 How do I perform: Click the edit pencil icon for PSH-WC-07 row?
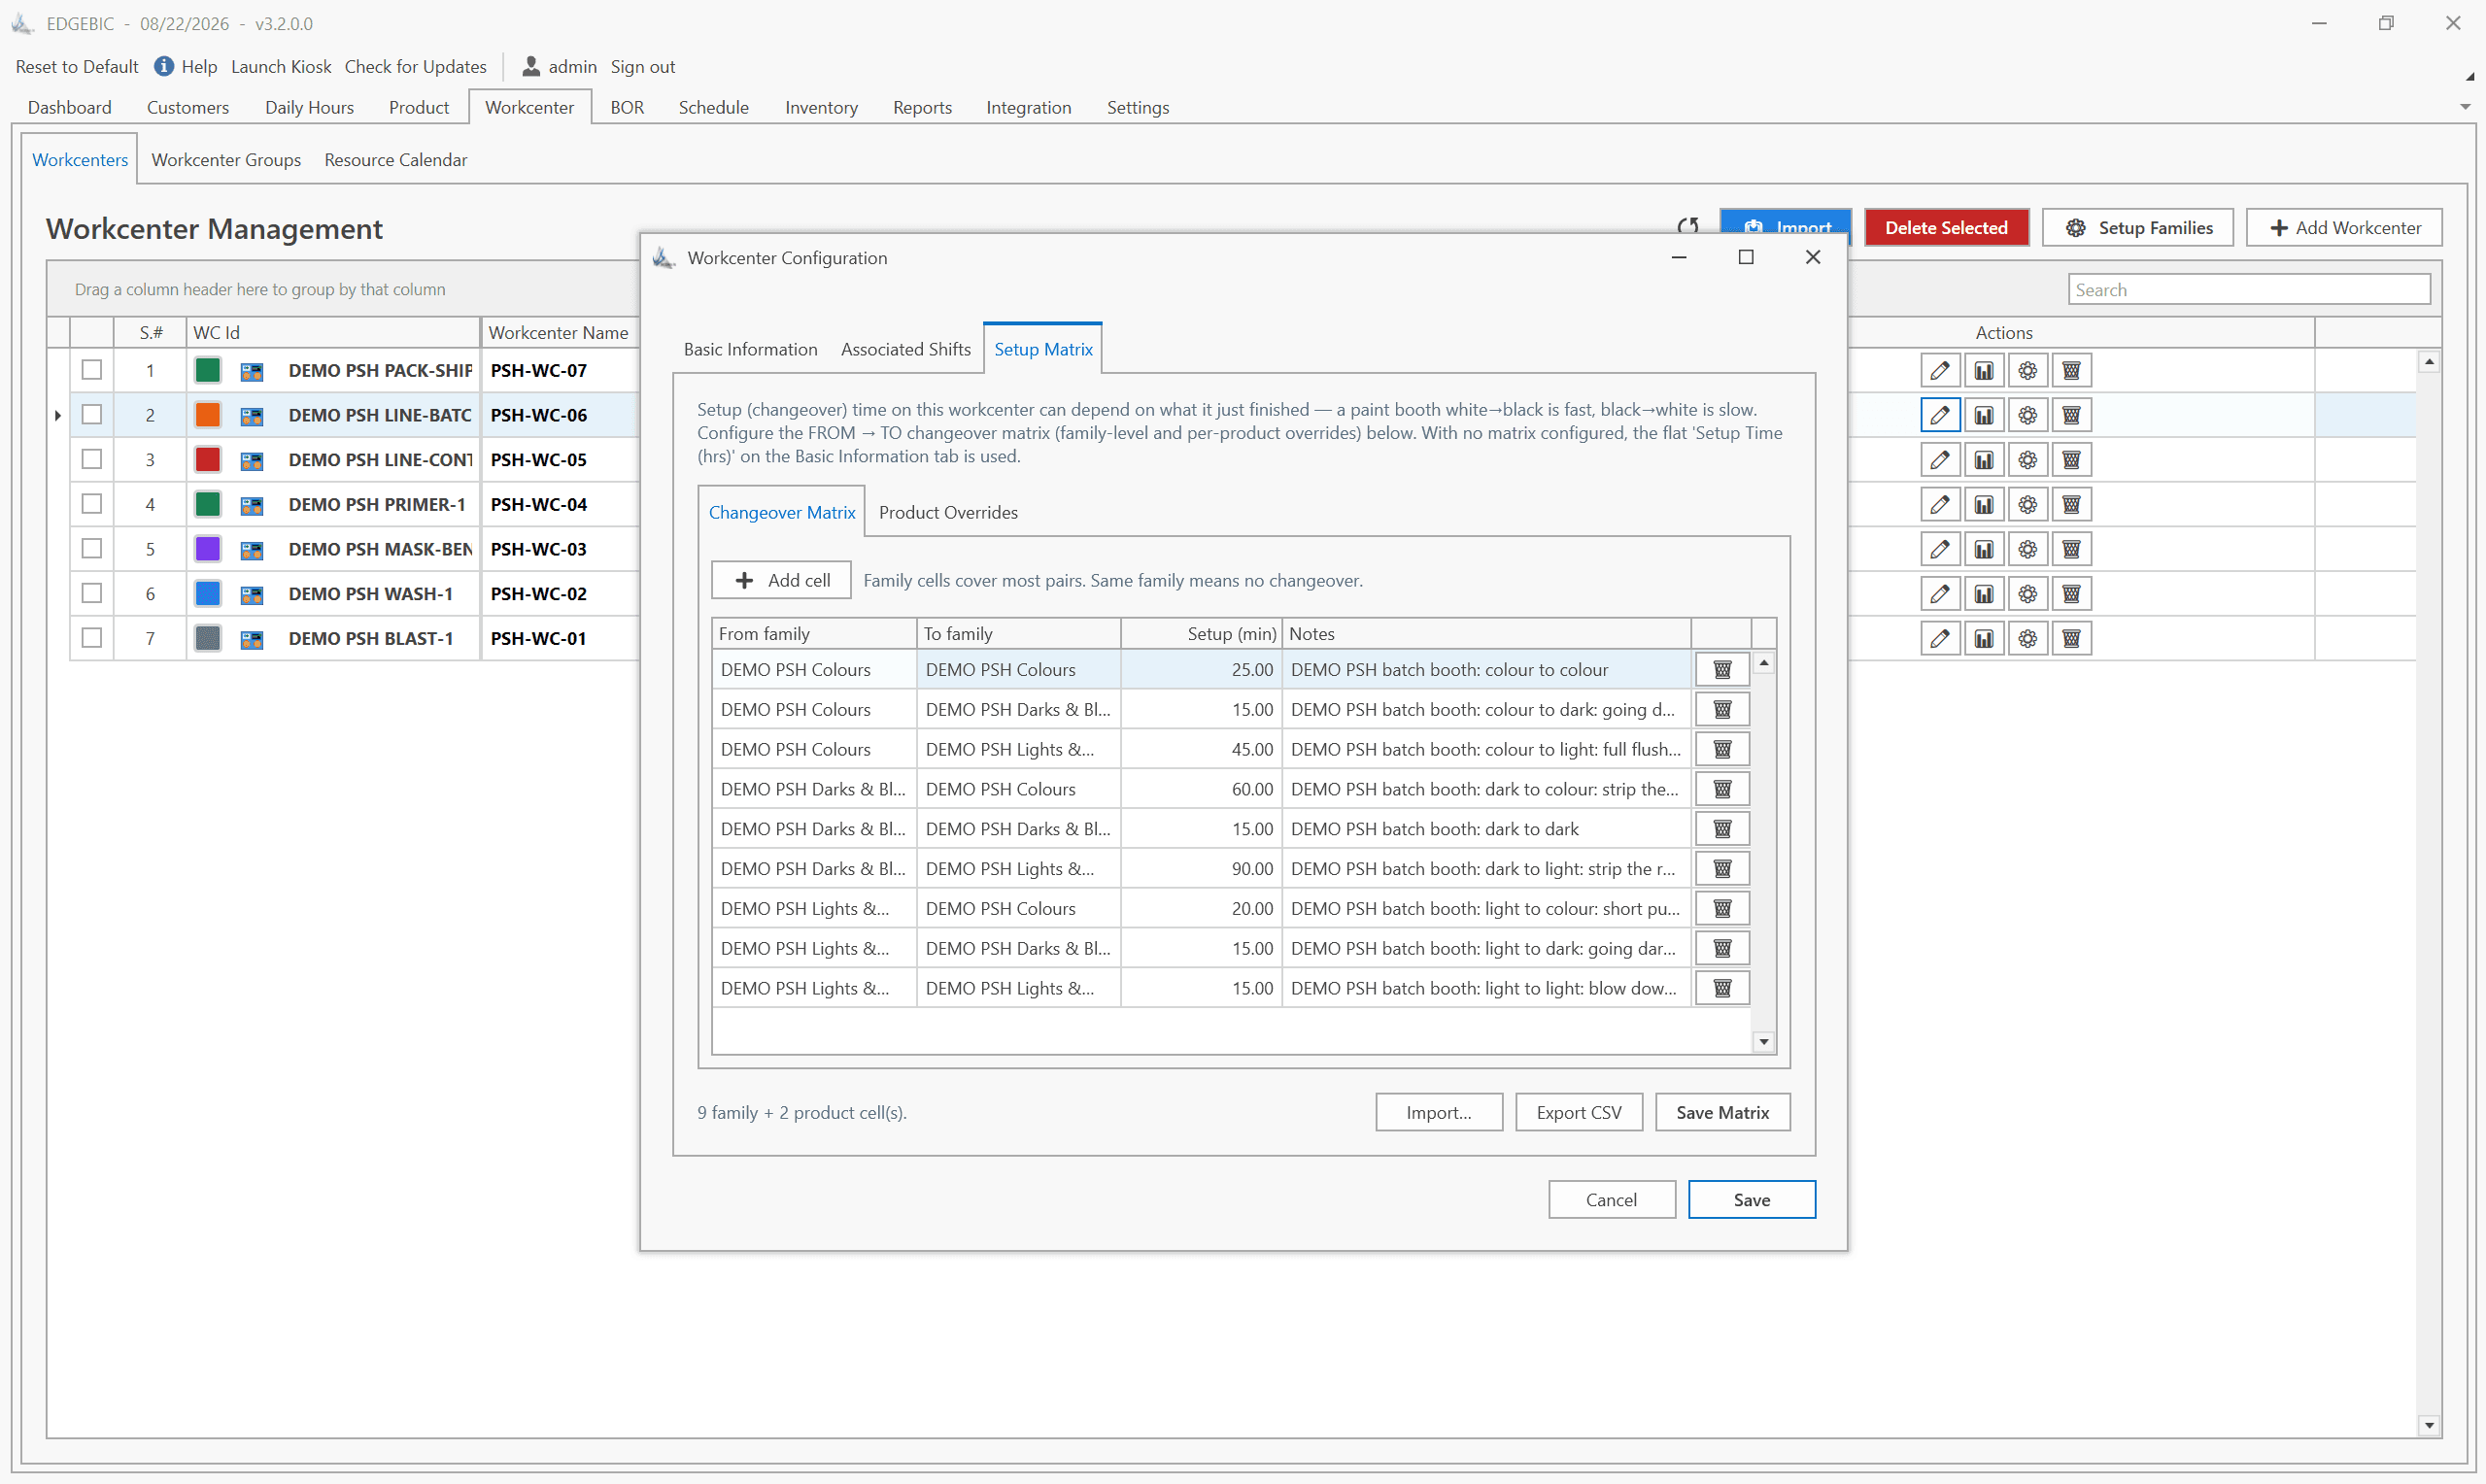(x=1939, y=370)
